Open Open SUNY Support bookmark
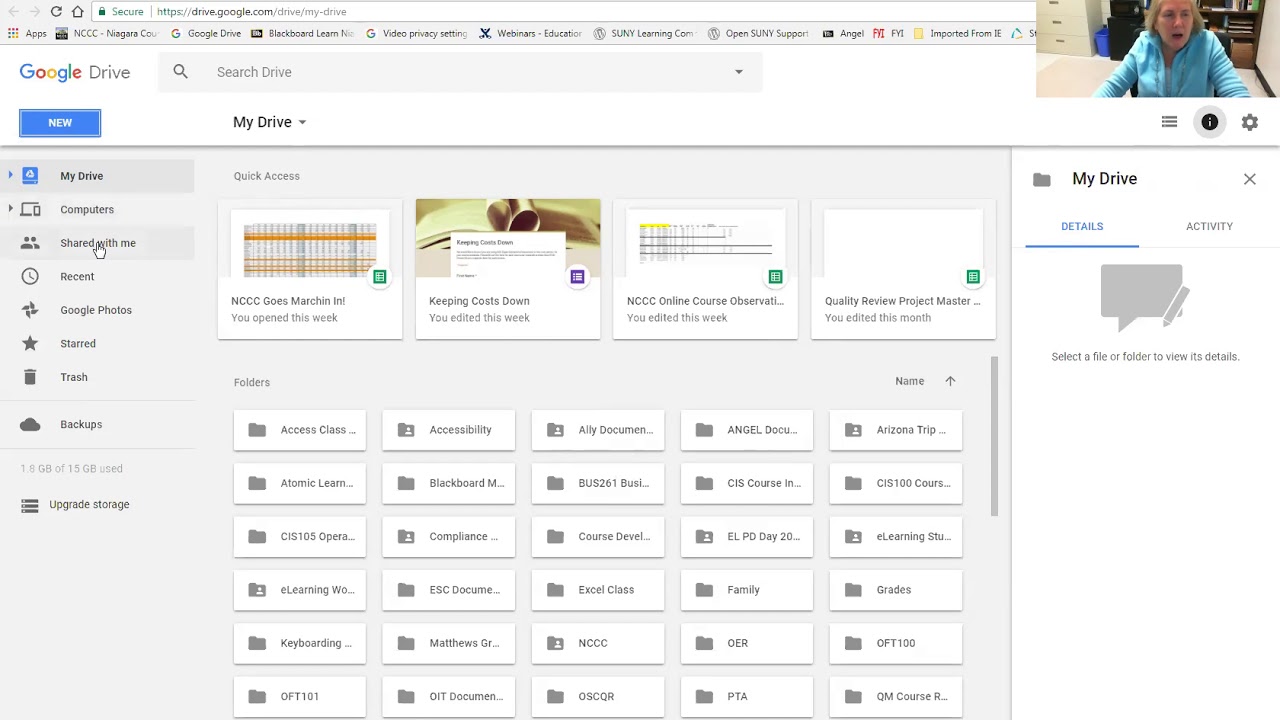1280x720 pixels. tap(758, 33)
